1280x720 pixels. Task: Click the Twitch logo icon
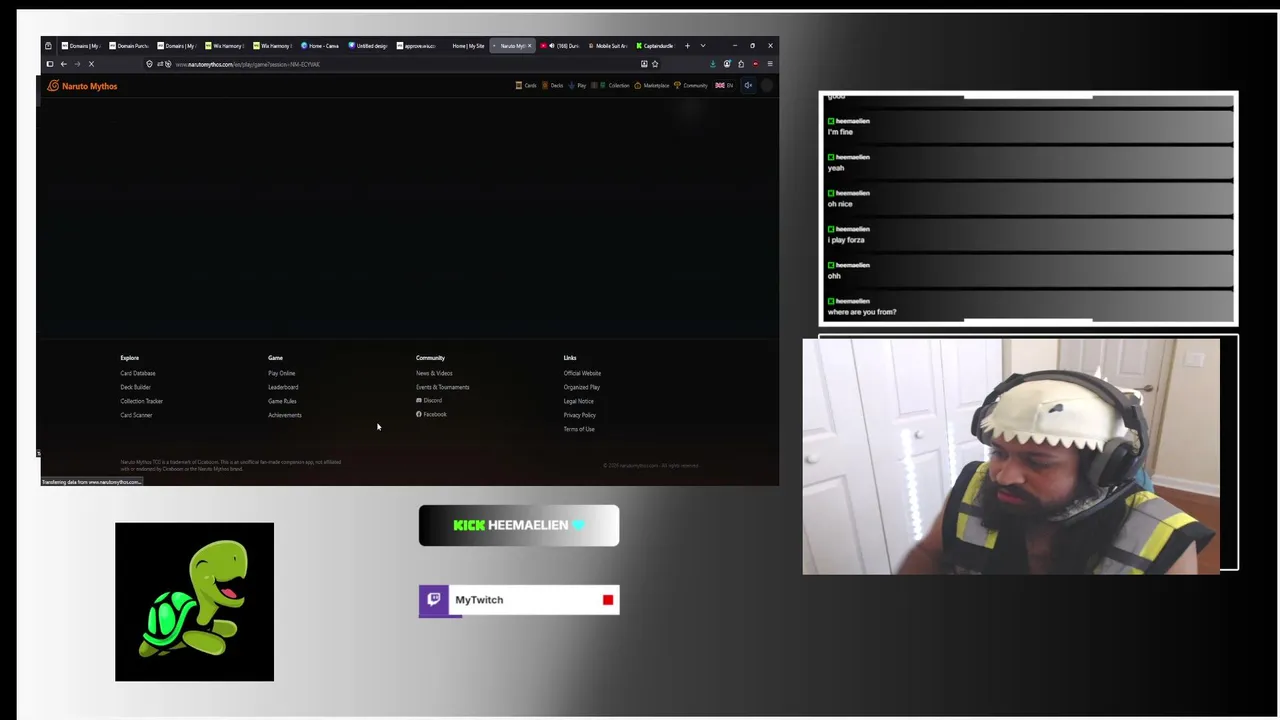(434, 599)
